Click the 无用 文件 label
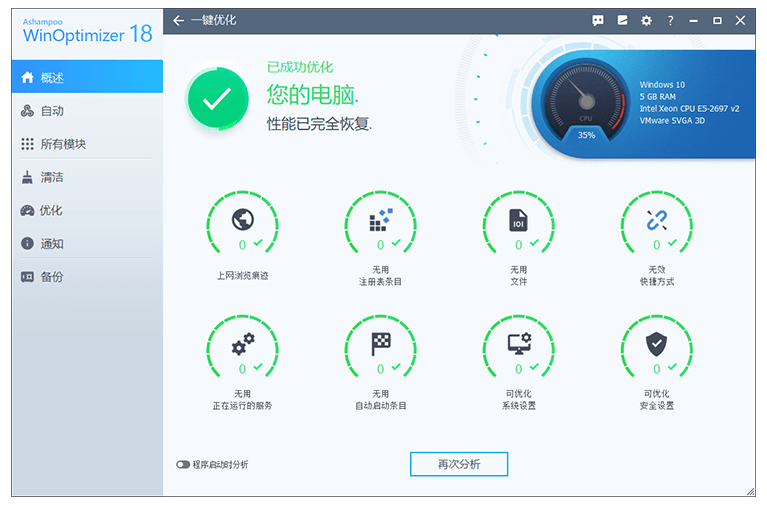The width and height of the screenshot is (767, 506). (x=519, y=276)
